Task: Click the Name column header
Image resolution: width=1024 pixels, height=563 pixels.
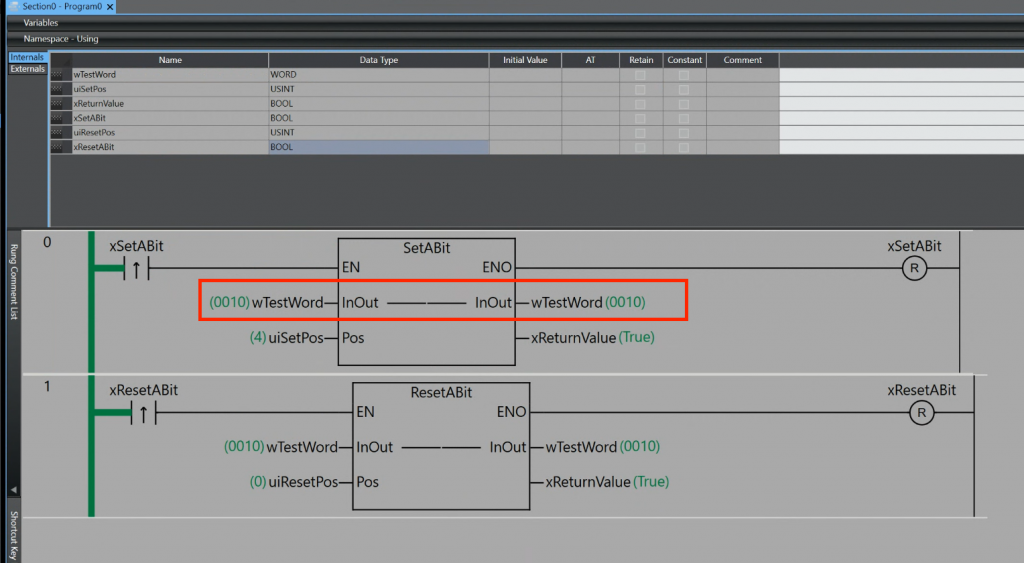Action: coord(170,60)
